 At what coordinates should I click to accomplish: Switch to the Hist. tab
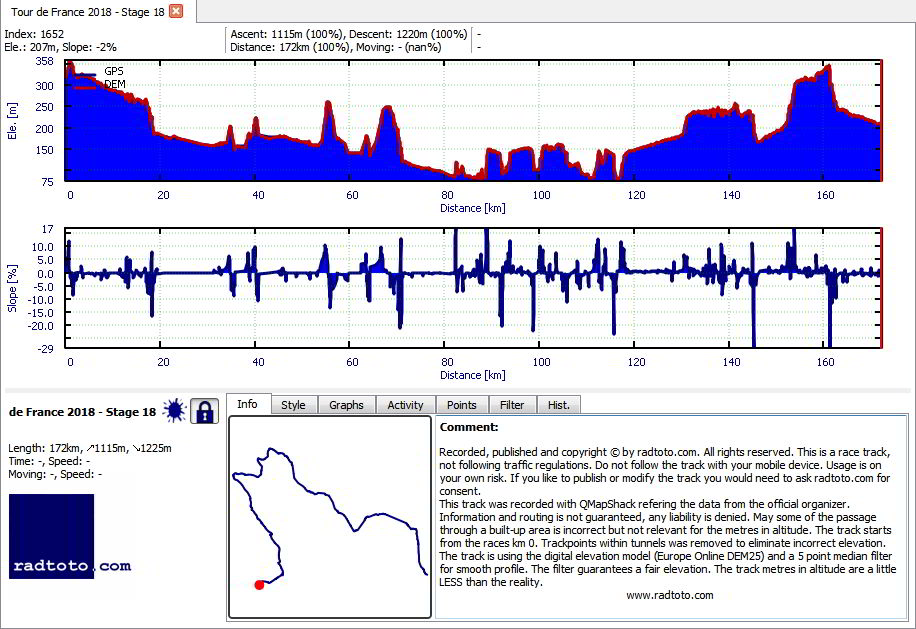point(558,405)
